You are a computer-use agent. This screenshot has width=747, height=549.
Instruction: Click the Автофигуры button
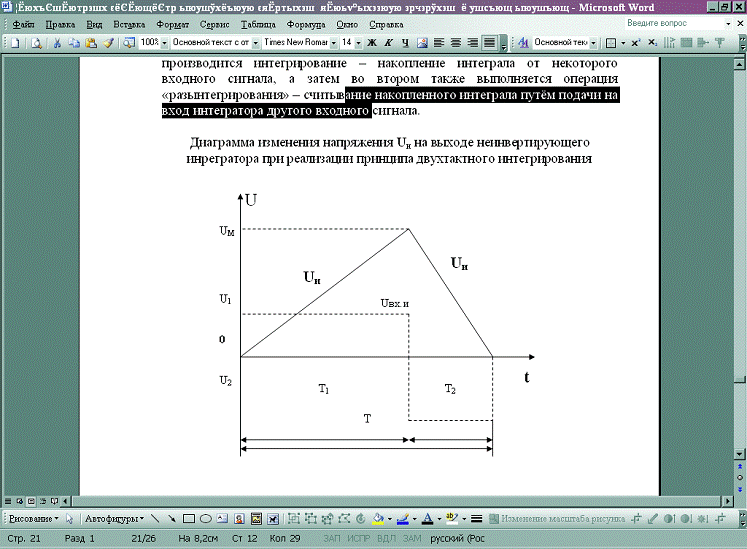pyautogui.click(x=114, y=519)
